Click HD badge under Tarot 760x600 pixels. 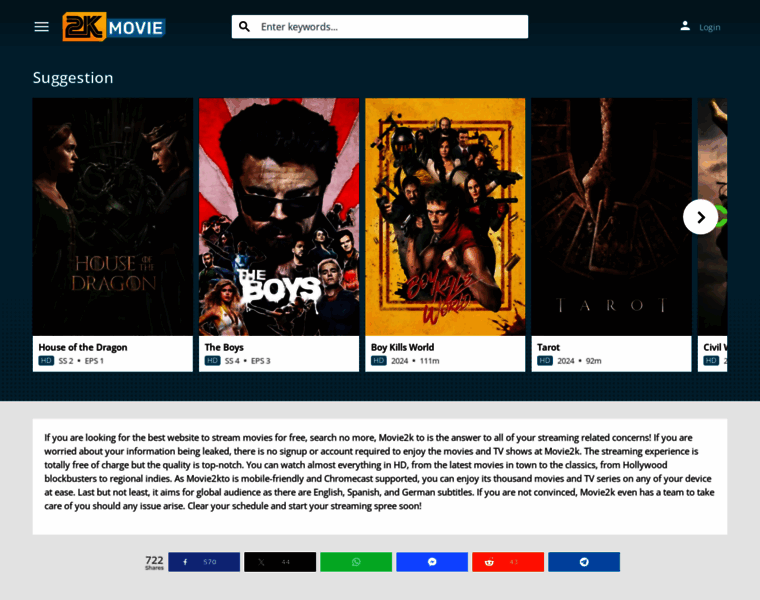(545, 361)
